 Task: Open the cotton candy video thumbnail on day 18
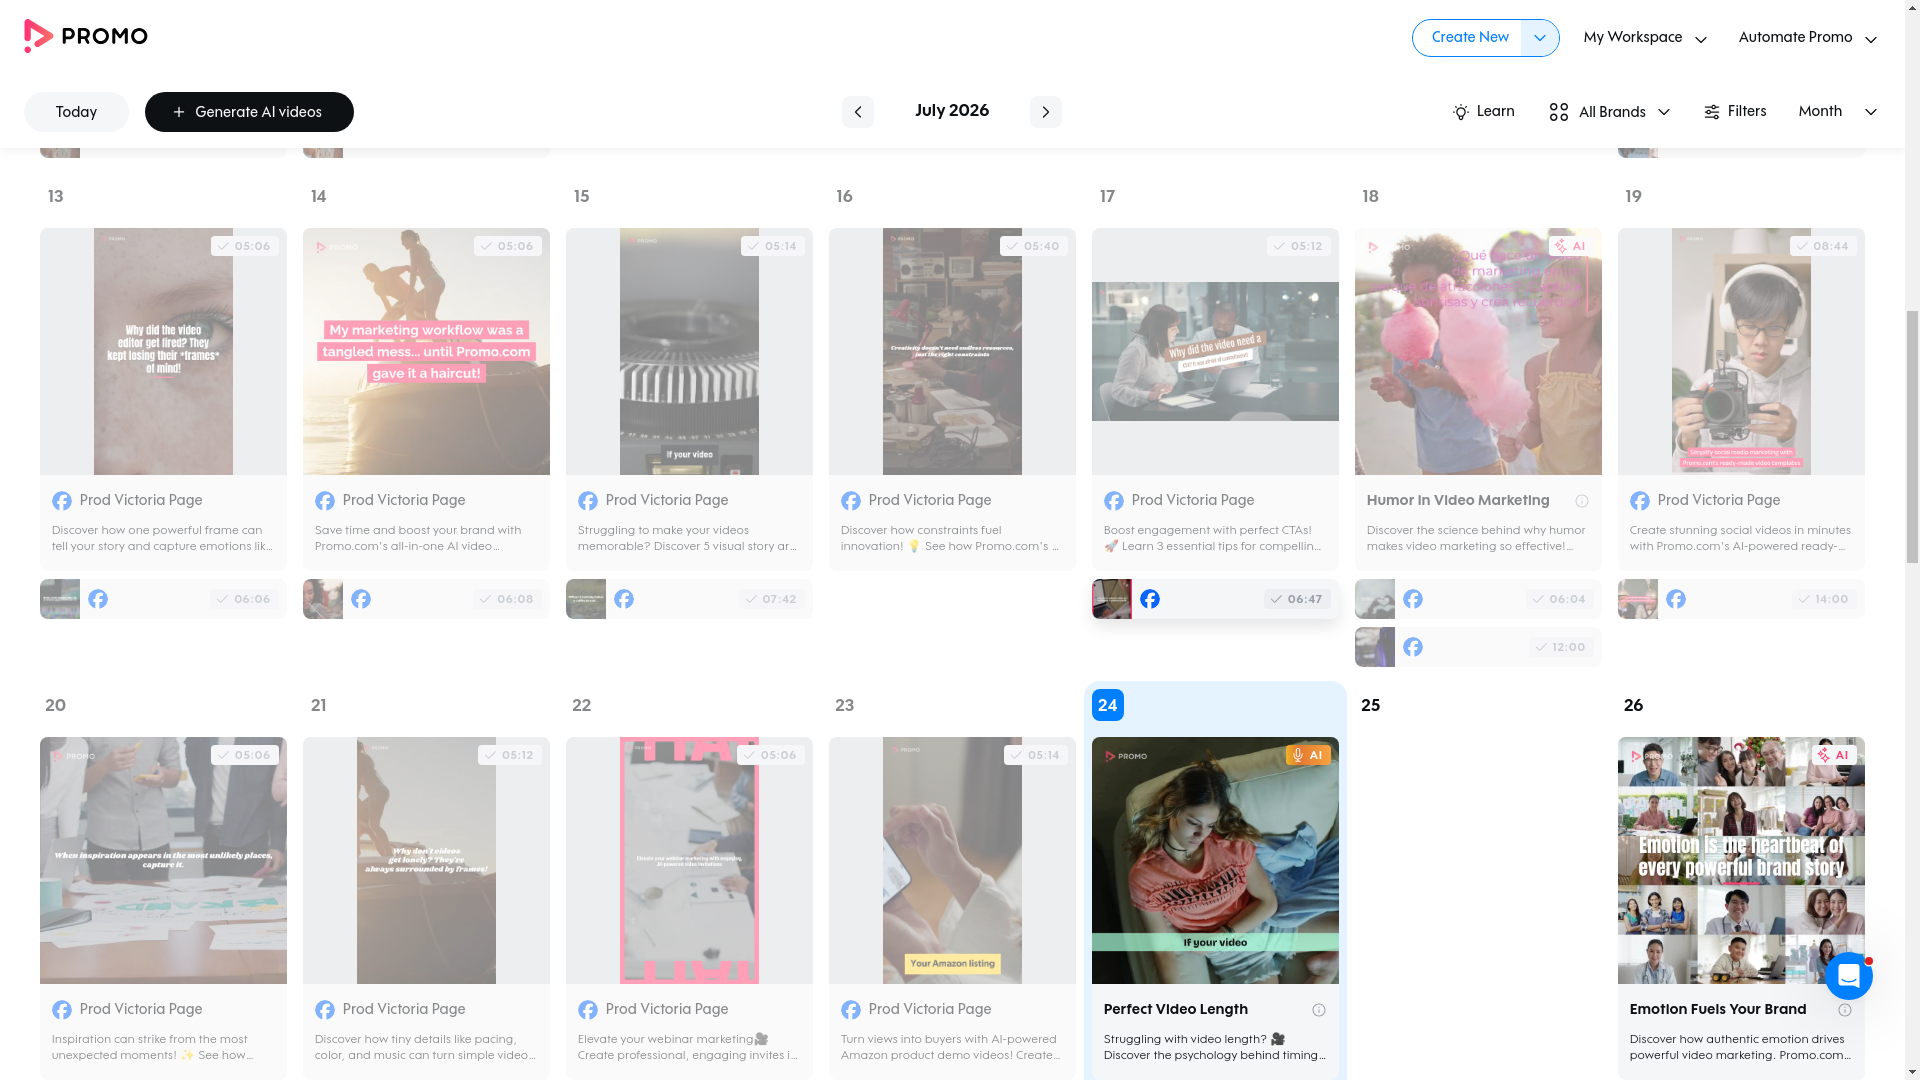[1478, 351]
